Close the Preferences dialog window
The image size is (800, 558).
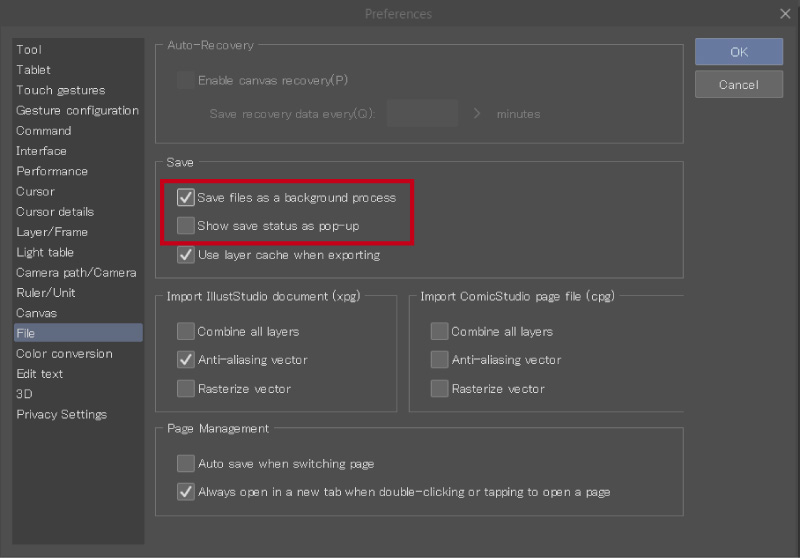(x=785, y=13)
